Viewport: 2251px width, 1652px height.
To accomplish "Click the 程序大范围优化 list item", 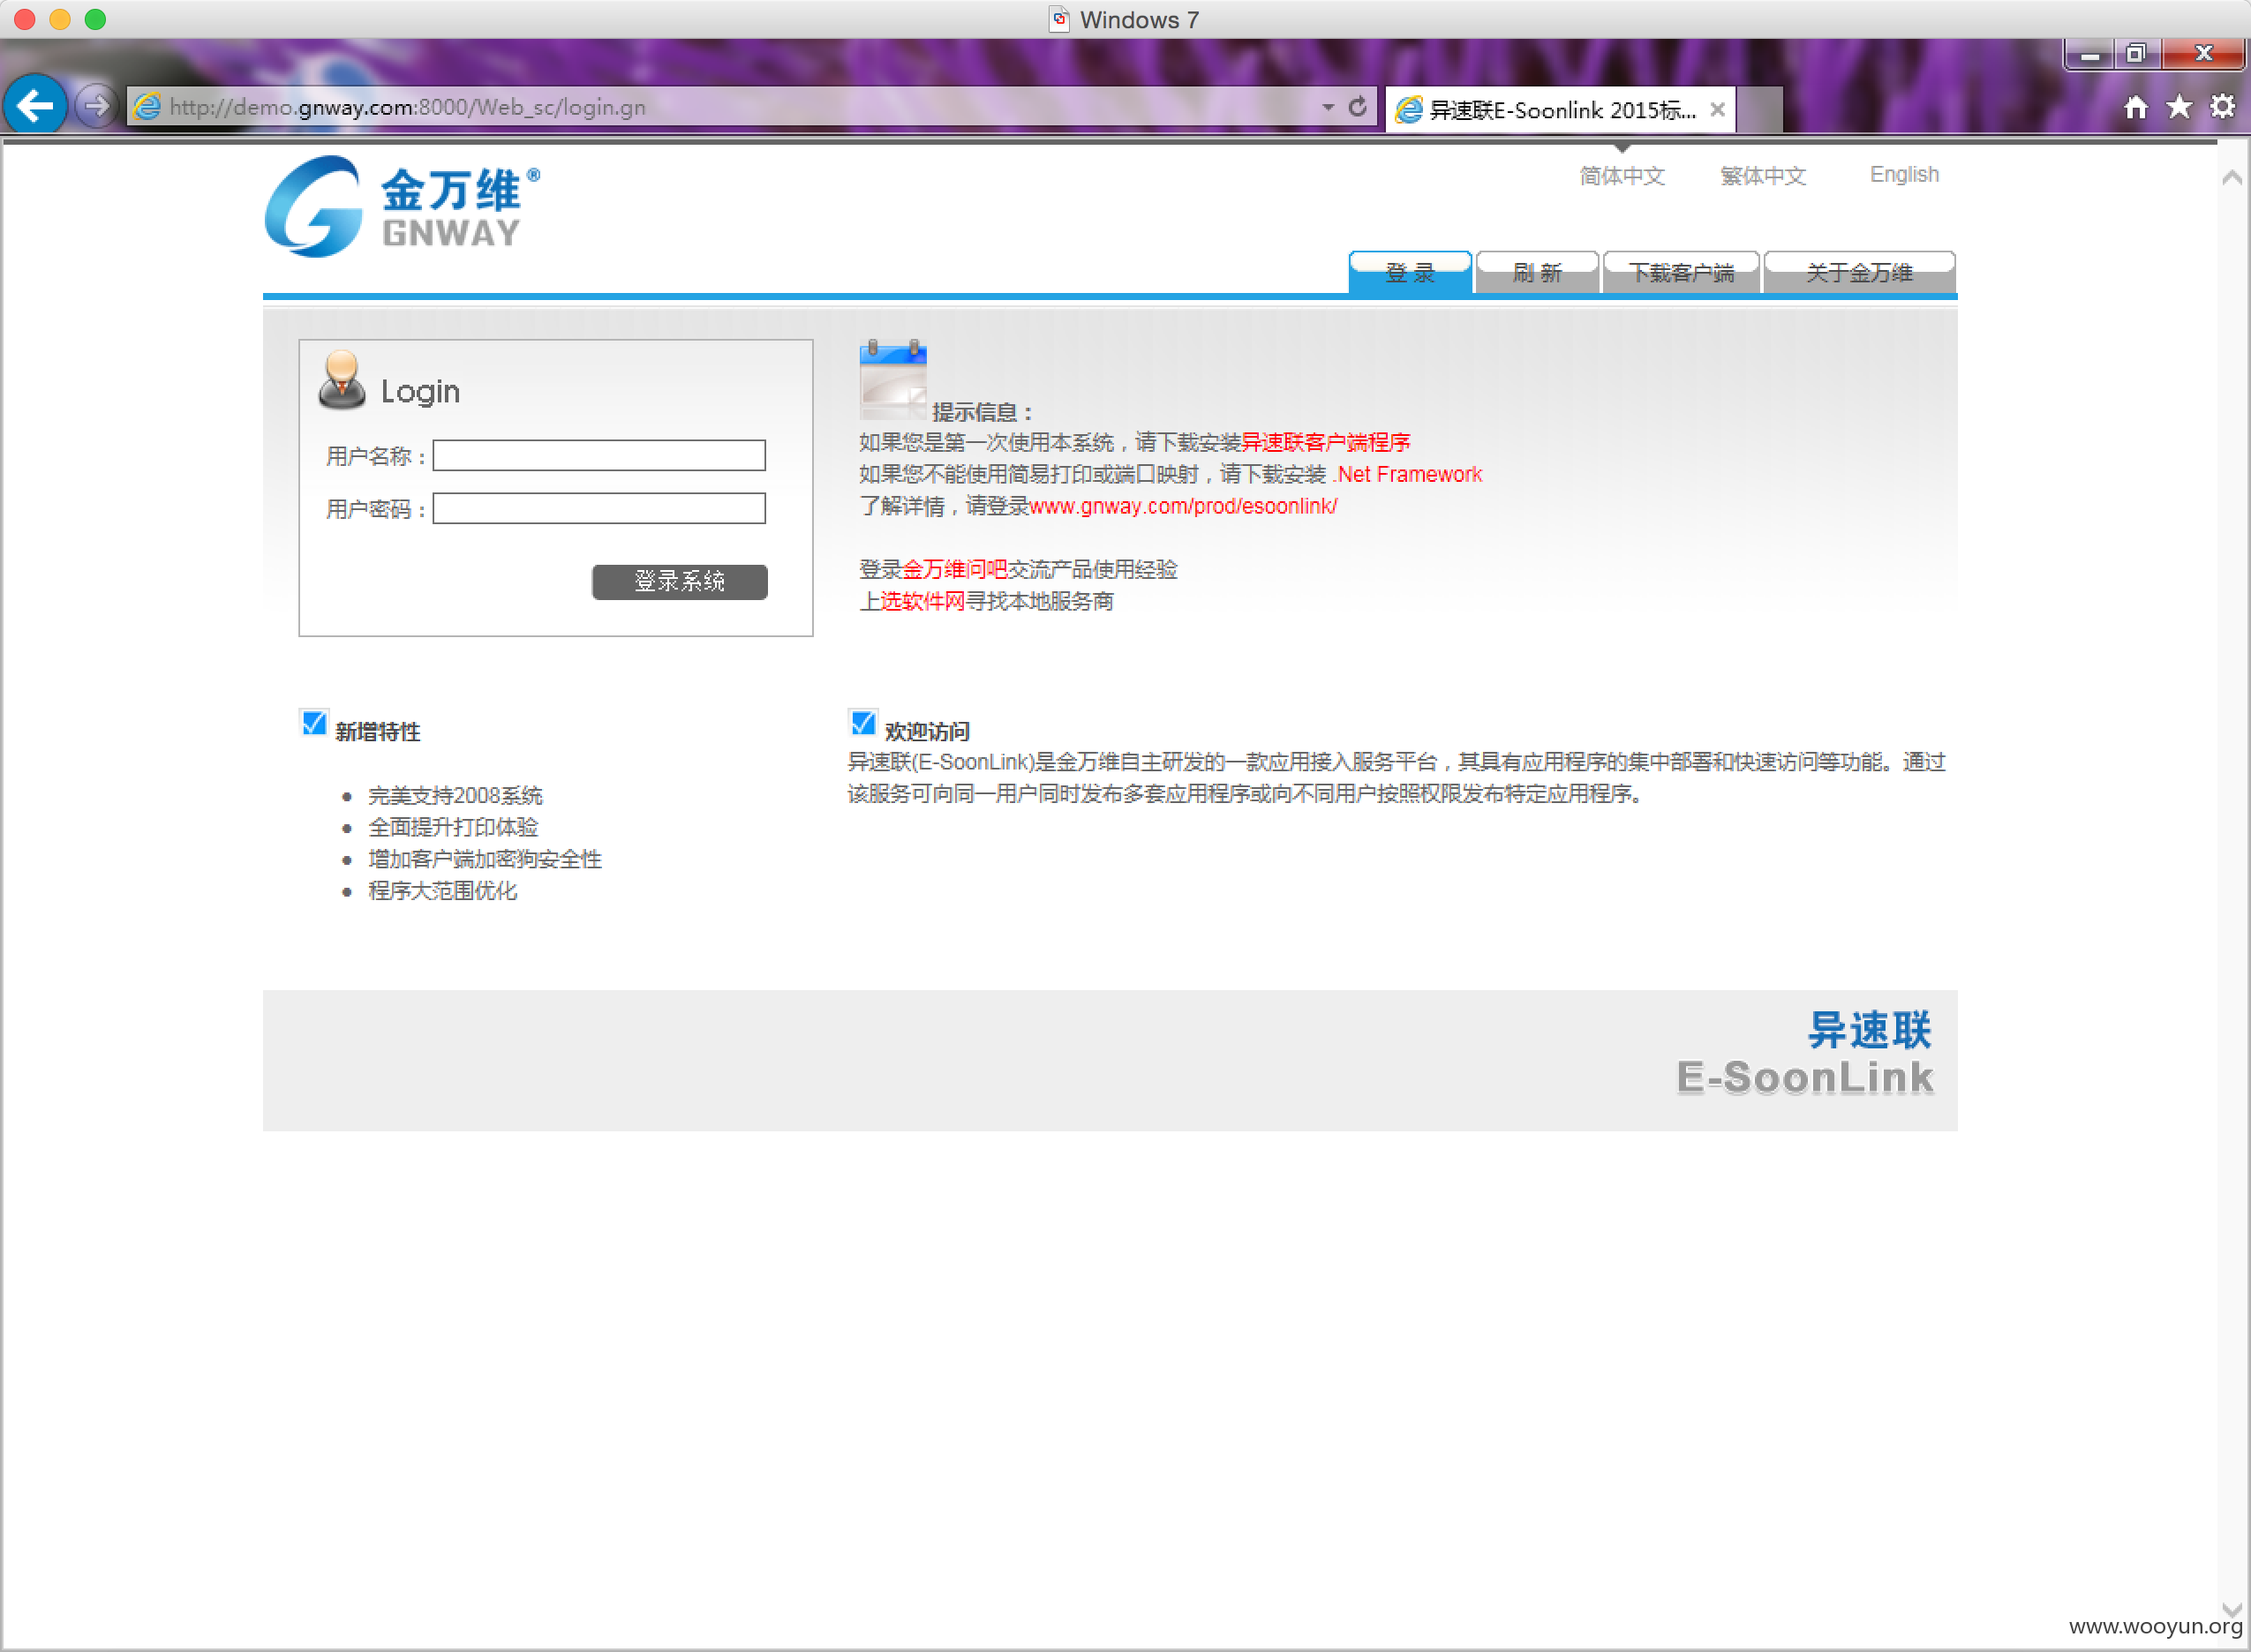I will [442, 891].
